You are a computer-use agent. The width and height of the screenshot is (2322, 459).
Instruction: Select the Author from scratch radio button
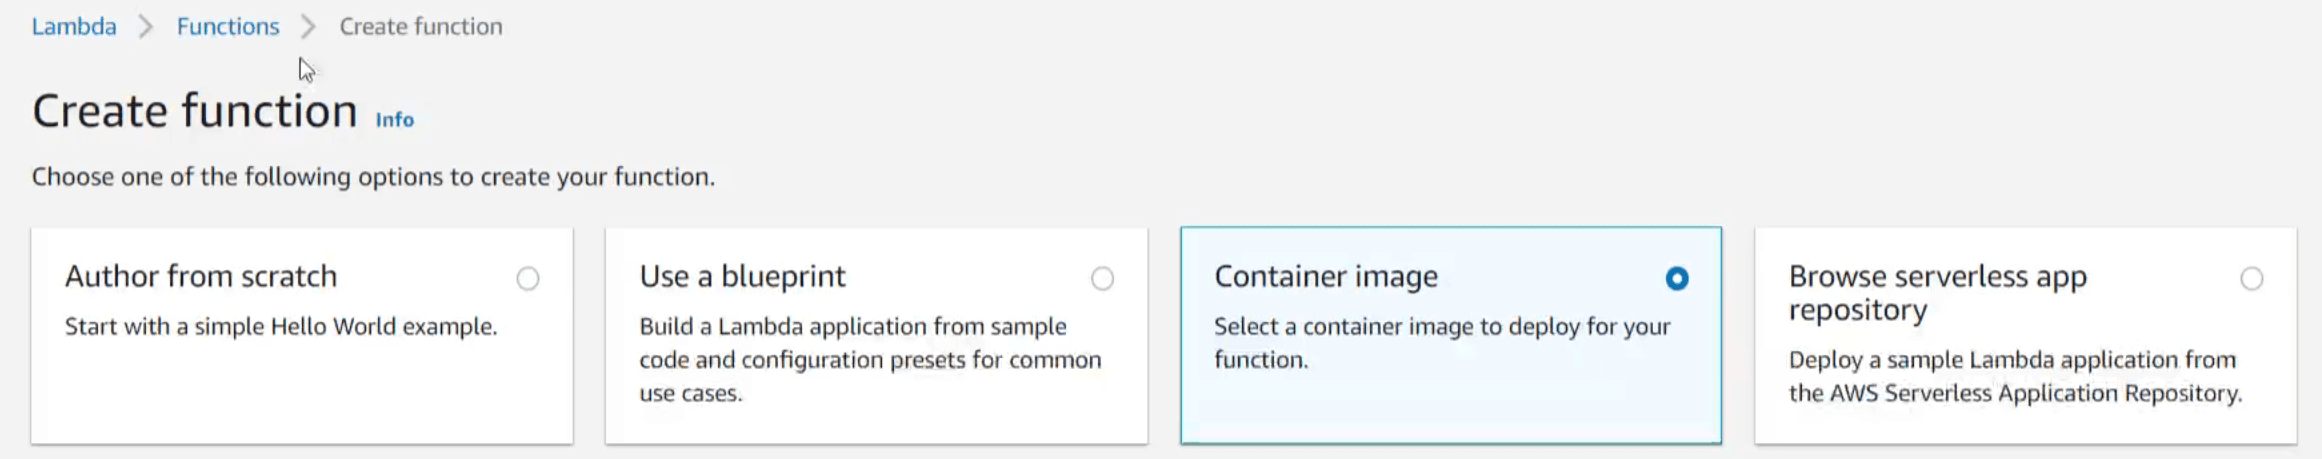[528, 279]
